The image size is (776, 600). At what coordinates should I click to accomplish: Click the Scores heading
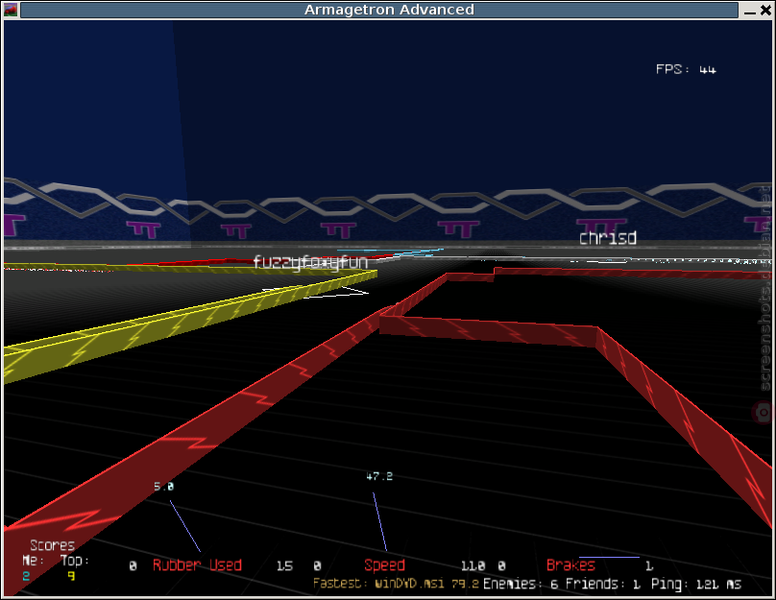coord(52,546)
